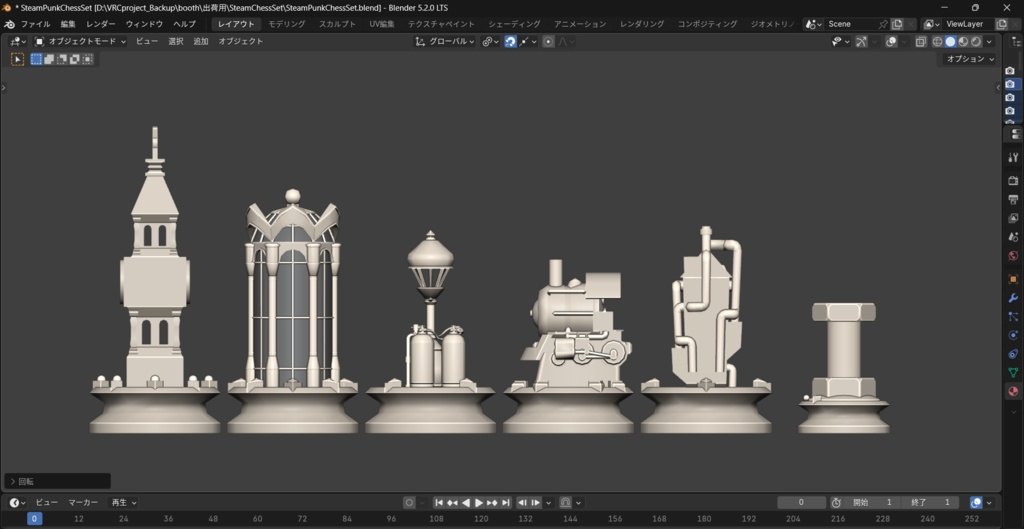
Task: Click the current frame field showing 0
Action: click(801, 503)
